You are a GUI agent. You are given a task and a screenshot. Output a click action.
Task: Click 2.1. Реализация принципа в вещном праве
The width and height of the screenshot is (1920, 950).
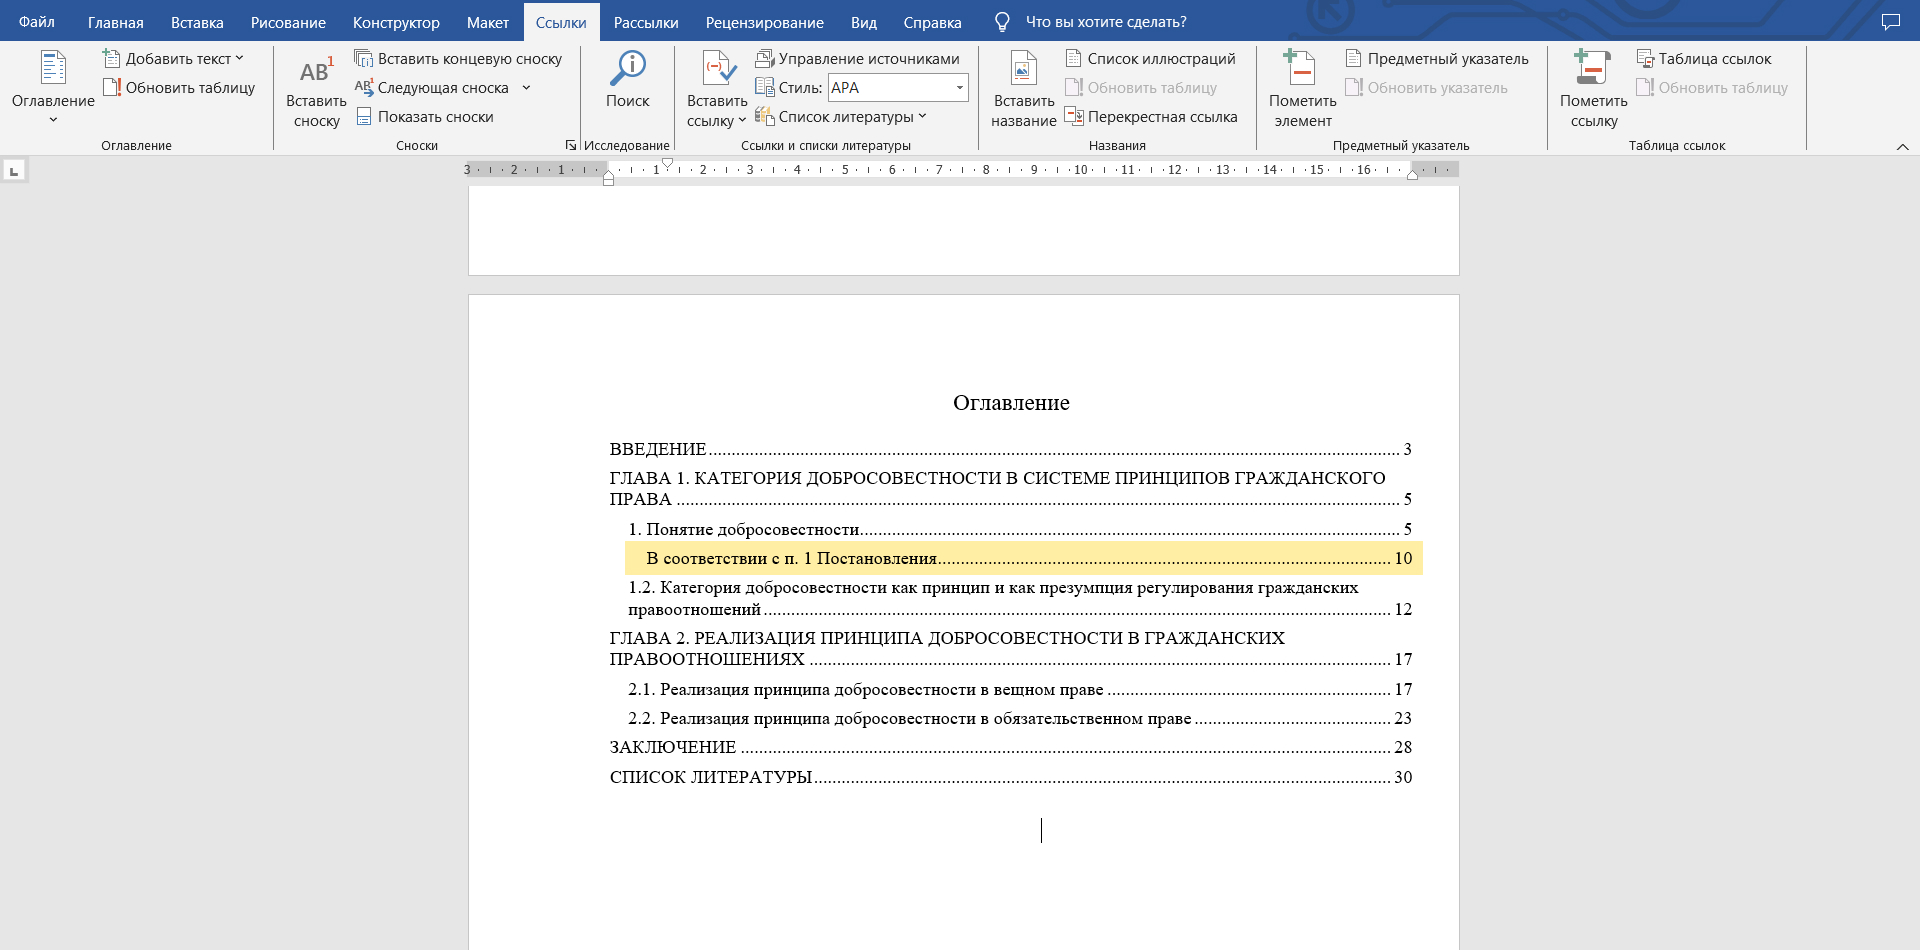pos(1020,689)
